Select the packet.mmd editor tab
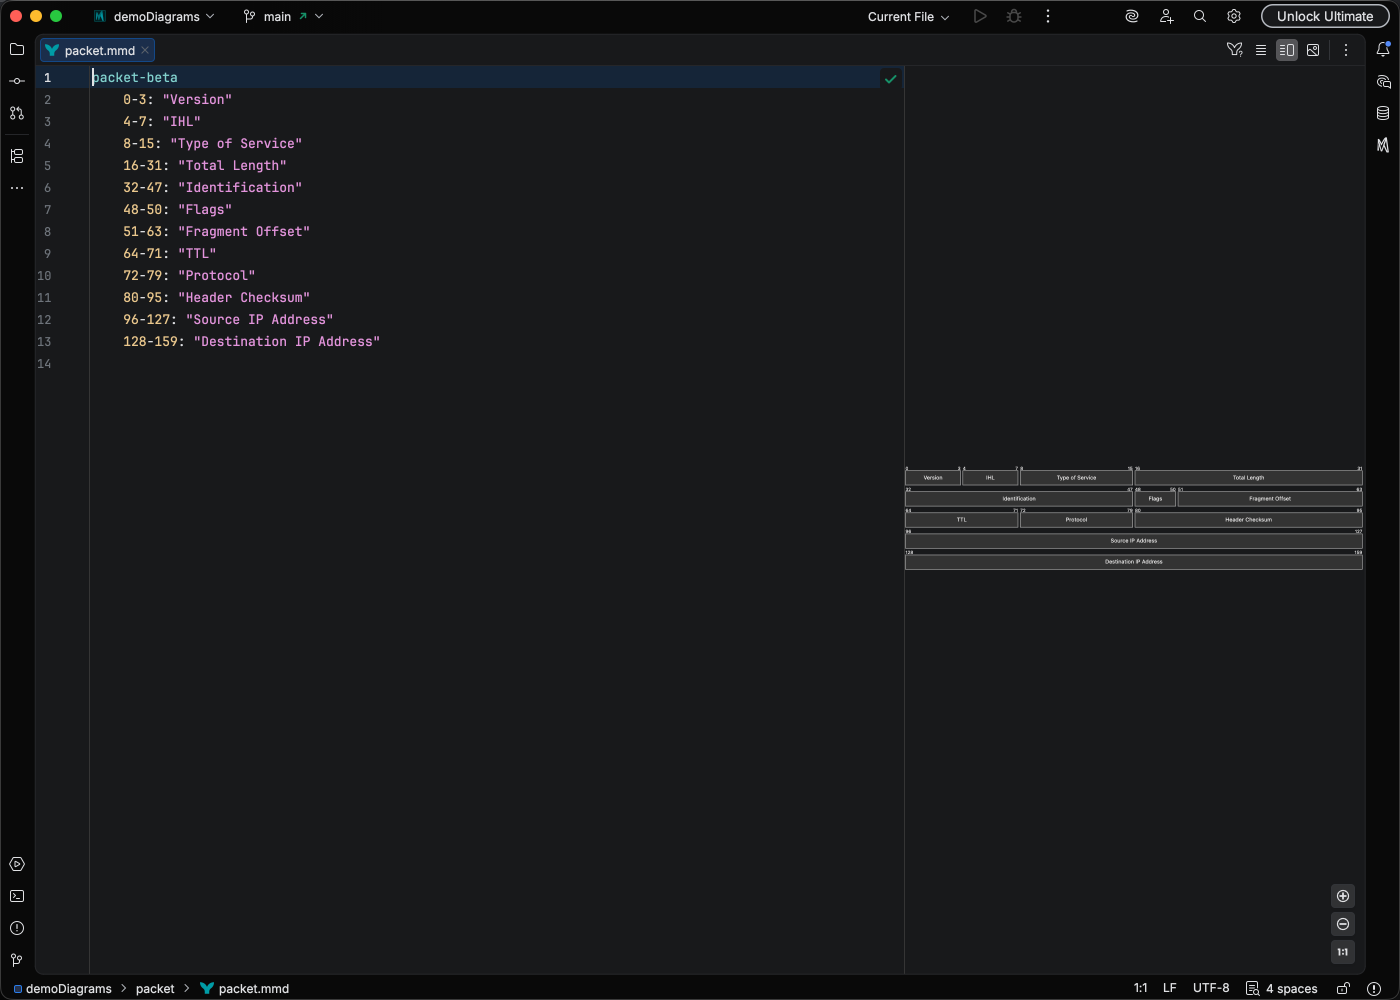 pyautogui.click(x=98, y=50)
